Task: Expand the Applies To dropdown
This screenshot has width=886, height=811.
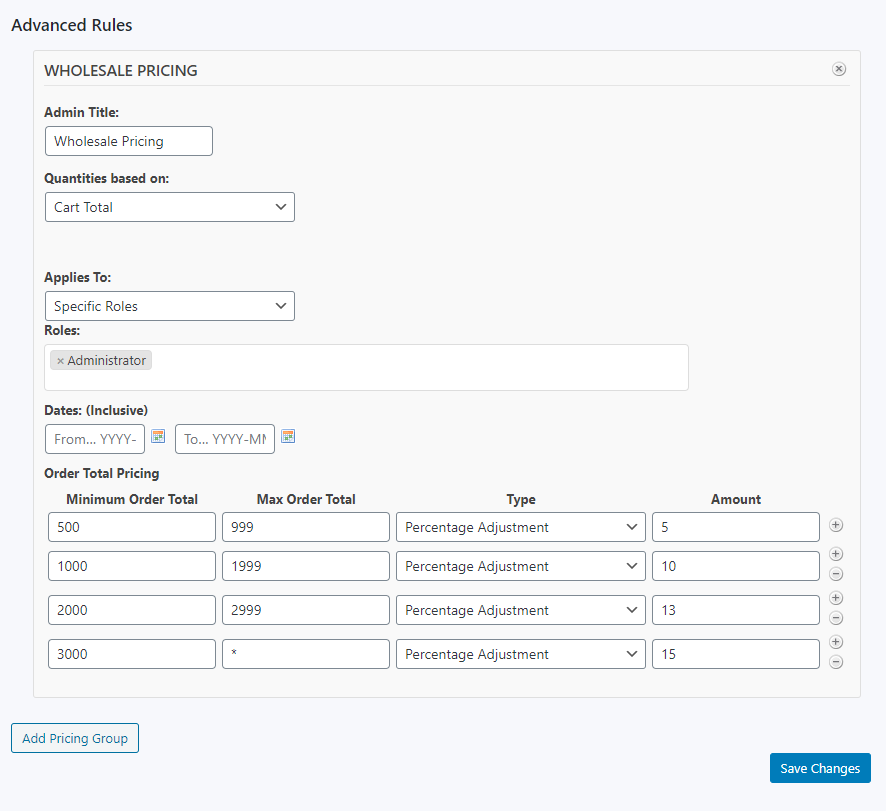Action: 170,306
